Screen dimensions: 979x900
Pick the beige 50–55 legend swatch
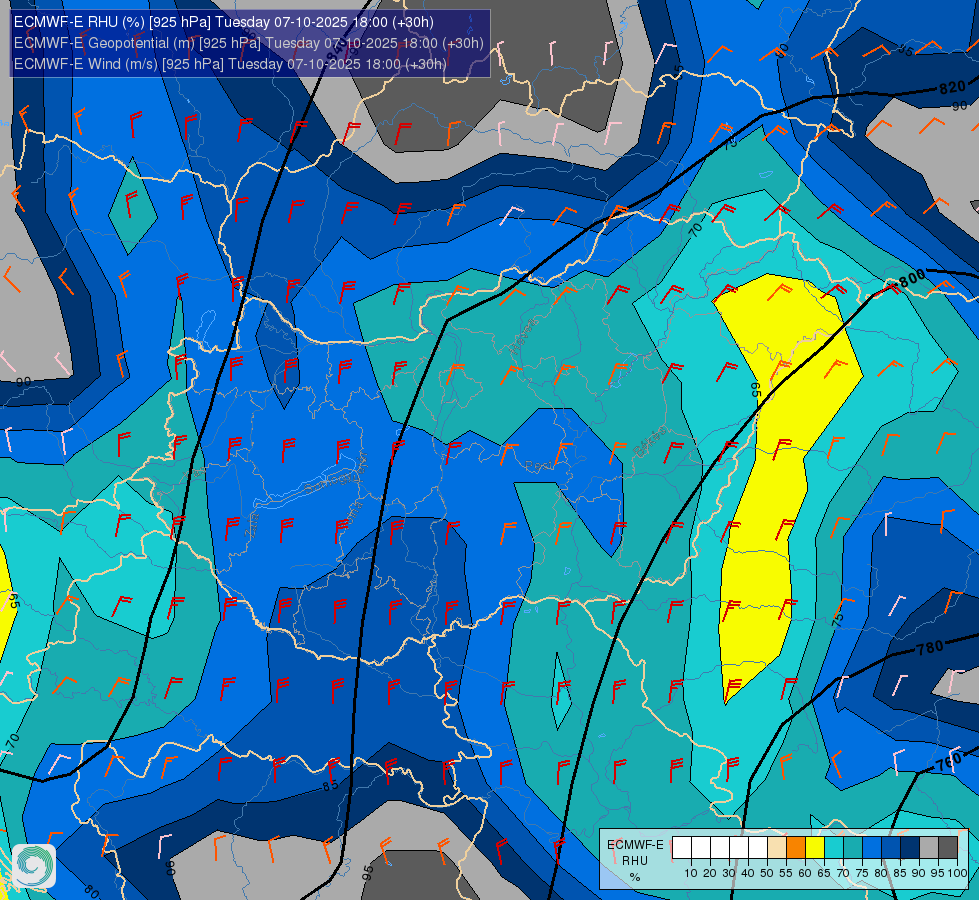(x=777, y=848)
